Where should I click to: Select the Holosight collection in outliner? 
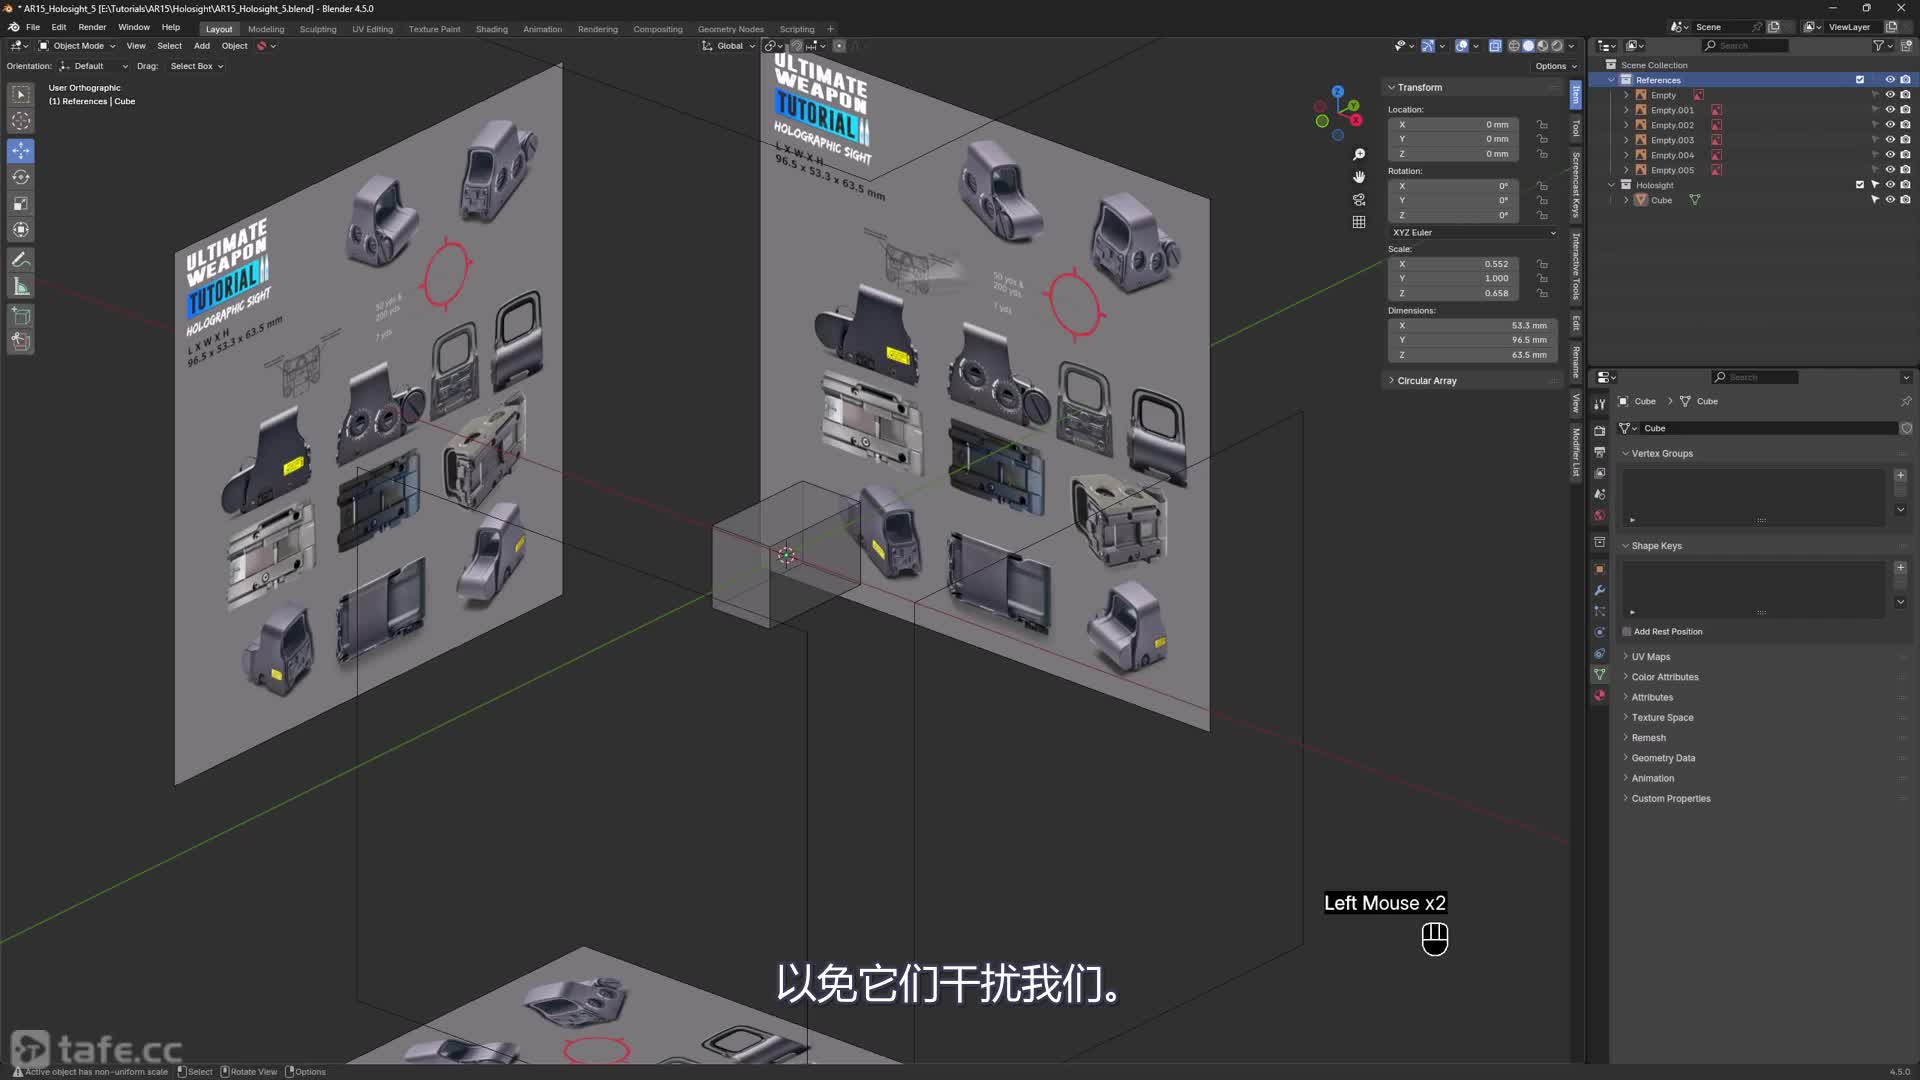[x=1655, y=185]
